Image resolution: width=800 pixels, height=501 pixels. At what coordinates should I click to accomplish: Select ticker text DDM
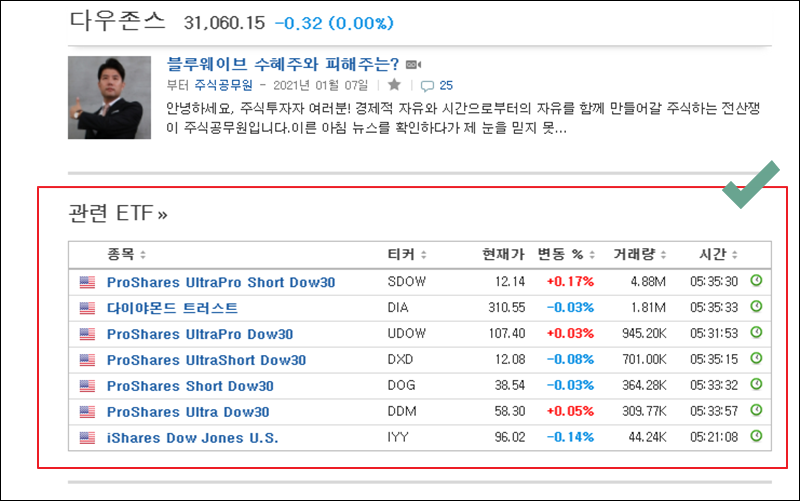click(402, 411)
